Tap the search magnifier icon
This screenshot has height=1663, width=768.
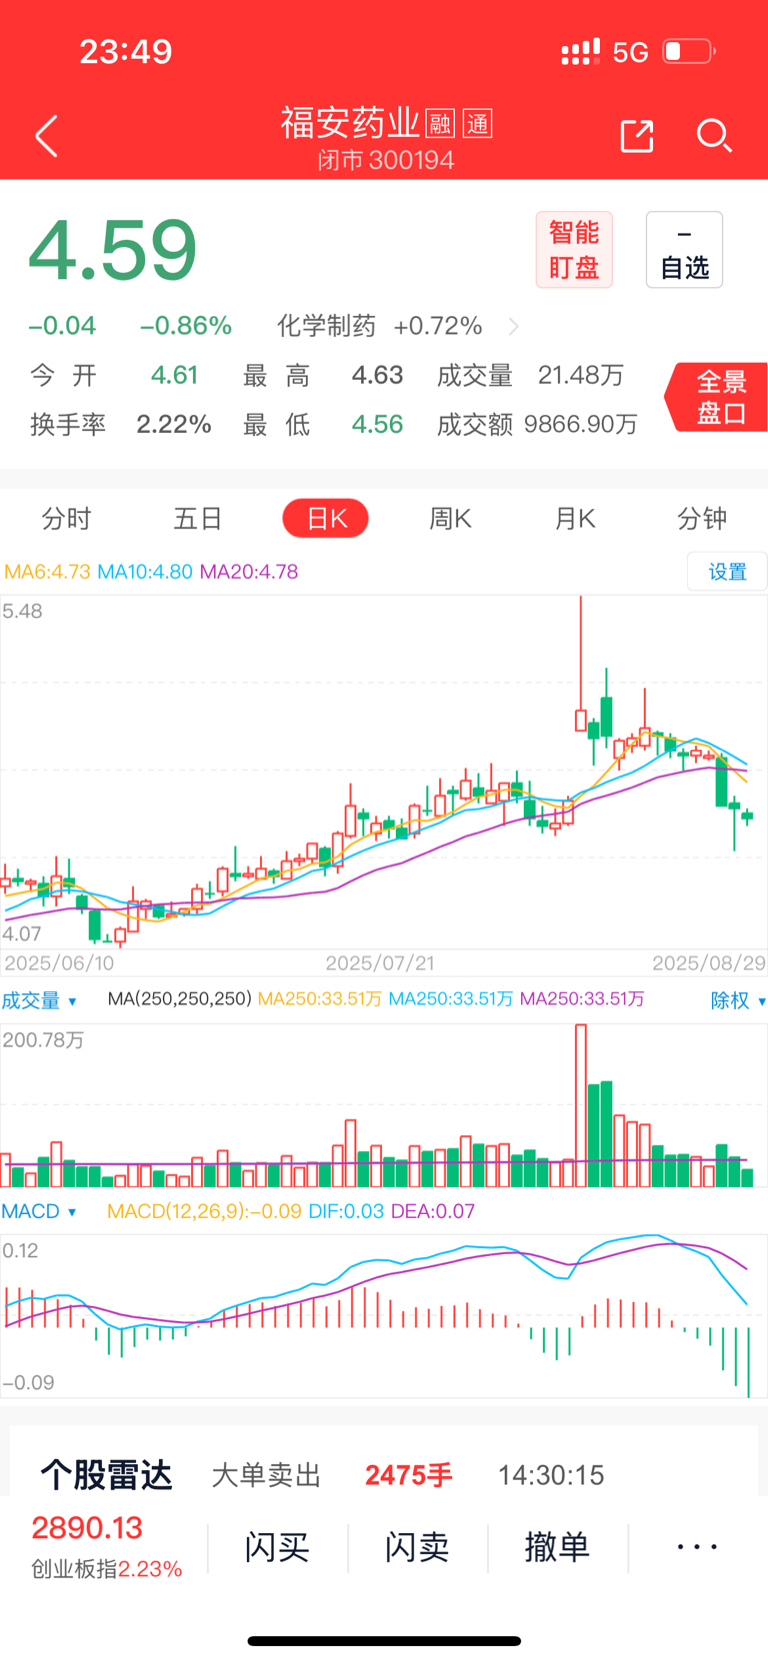pyautogui.click(x=714, y=136)
